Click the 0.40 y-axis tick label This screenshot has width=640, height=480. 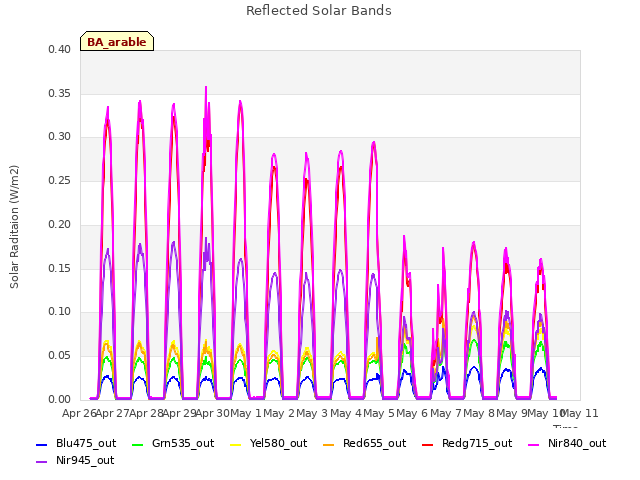(59, 49)
